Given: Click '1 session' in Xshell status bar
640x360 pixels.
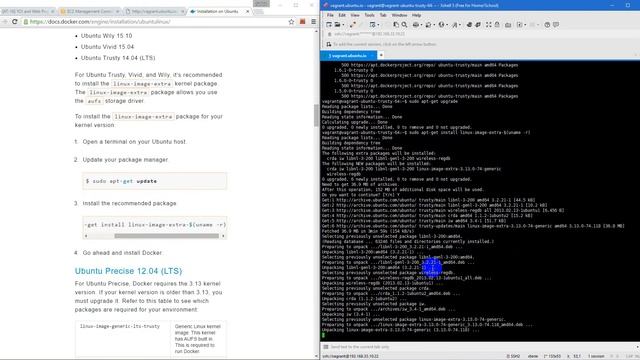Looking at the screenshot, I should pos(596,356).
